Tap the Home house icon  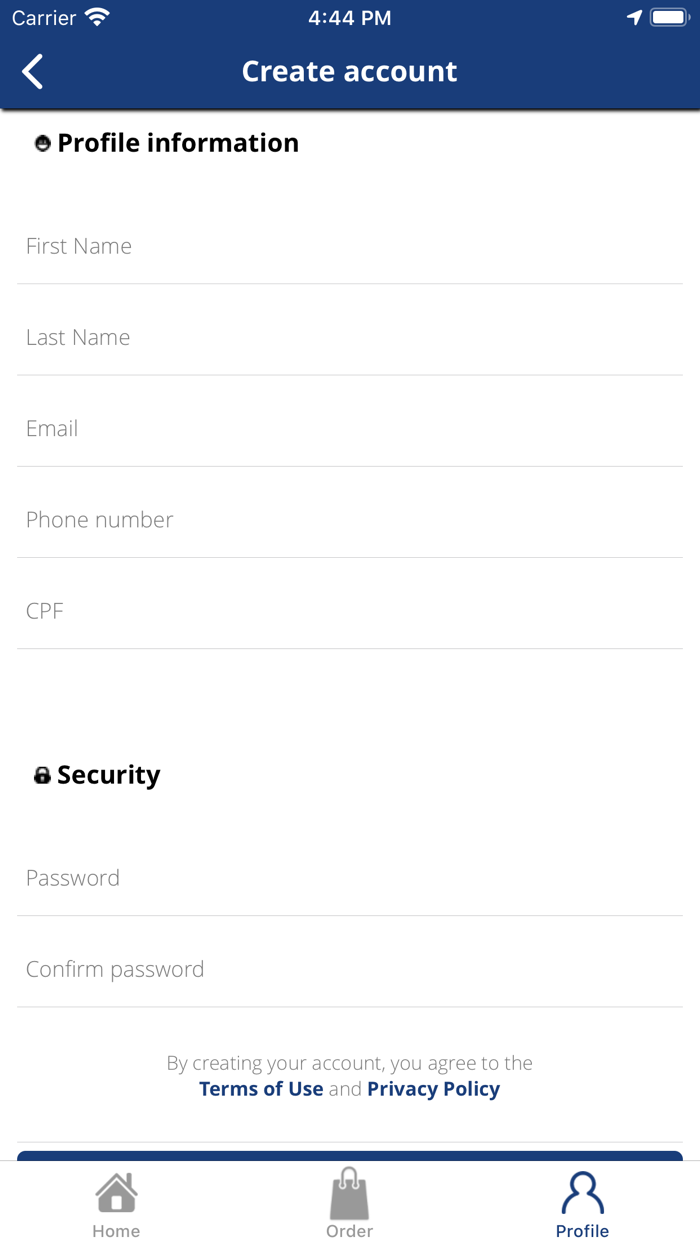(x=116, y=1193)
